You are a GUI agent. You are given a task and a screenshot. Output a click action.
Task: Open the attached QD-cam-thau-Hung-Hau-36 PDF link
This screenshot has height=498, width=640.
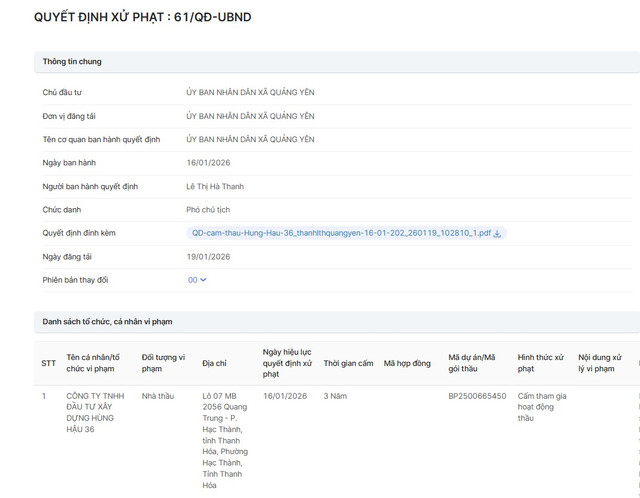340,233
